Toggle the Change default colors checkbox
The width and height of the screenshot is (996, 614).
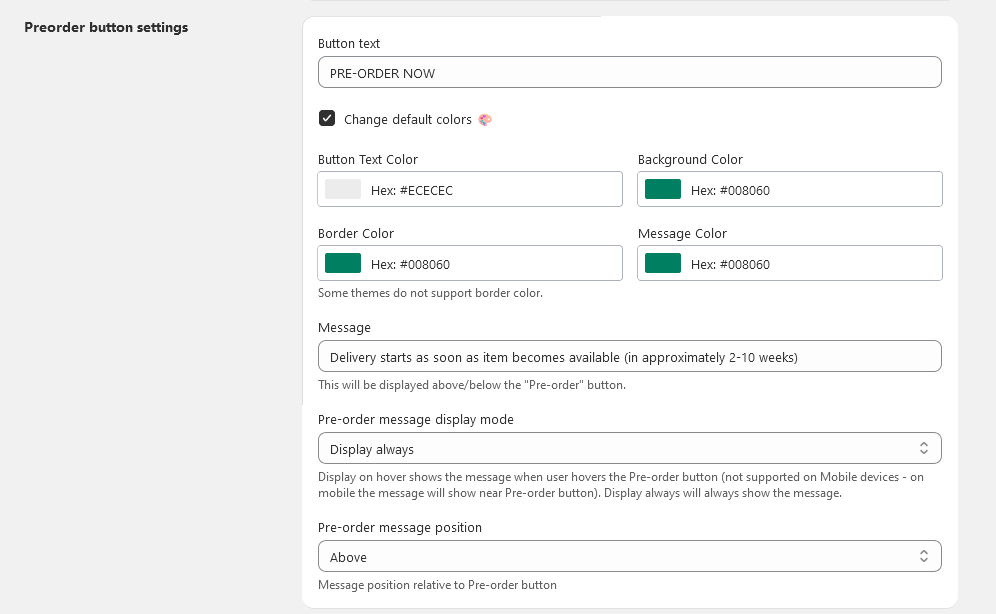click(327, 119)
